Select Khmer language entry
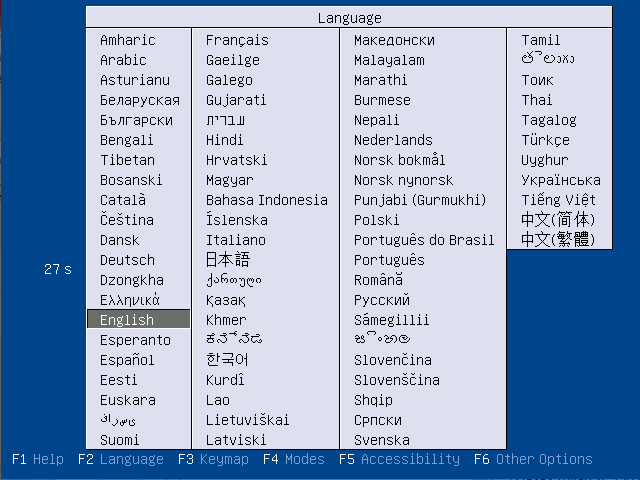This screenshot has height=480, width=640. pos(226,320)
